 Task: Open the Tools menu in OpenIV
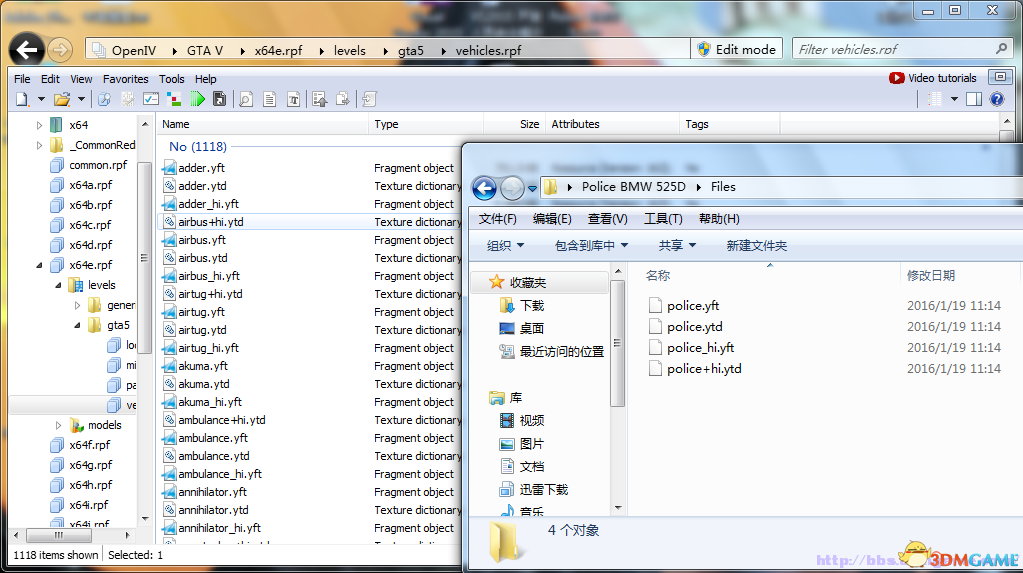(172, 79)
